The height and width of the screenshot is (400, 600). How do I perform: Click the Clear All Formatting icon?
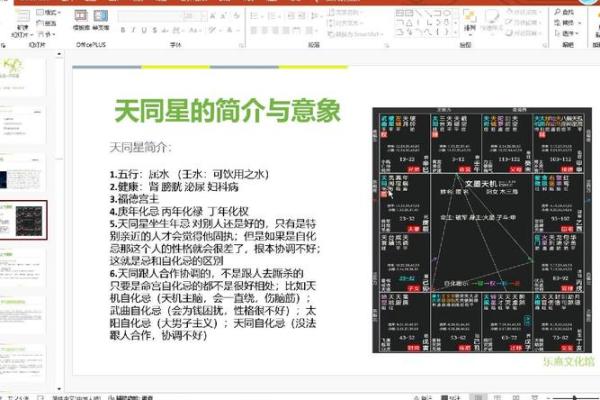(236, 16)
